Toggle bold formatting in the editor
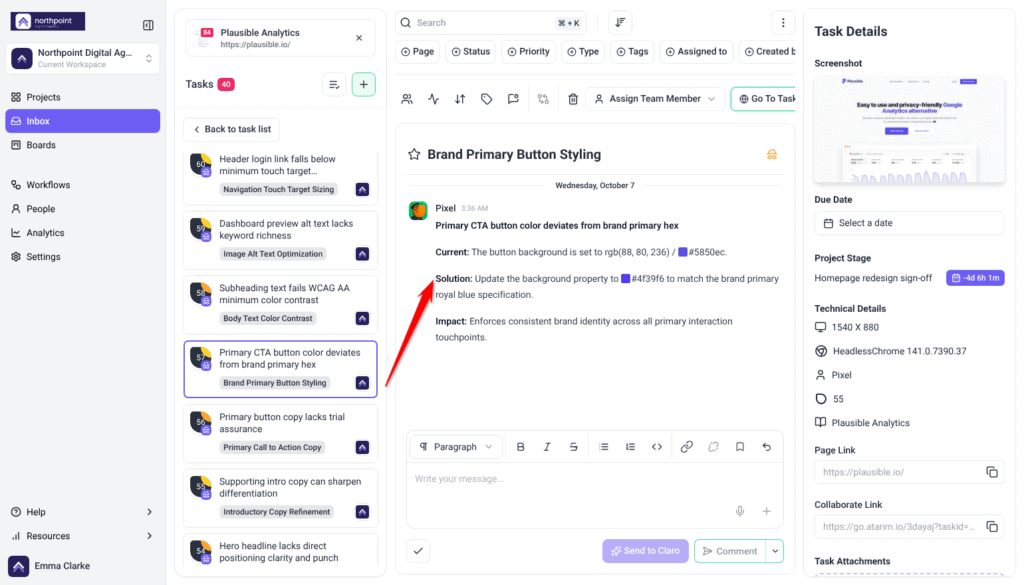This screenshot has height=585, width=1024. 520,447
